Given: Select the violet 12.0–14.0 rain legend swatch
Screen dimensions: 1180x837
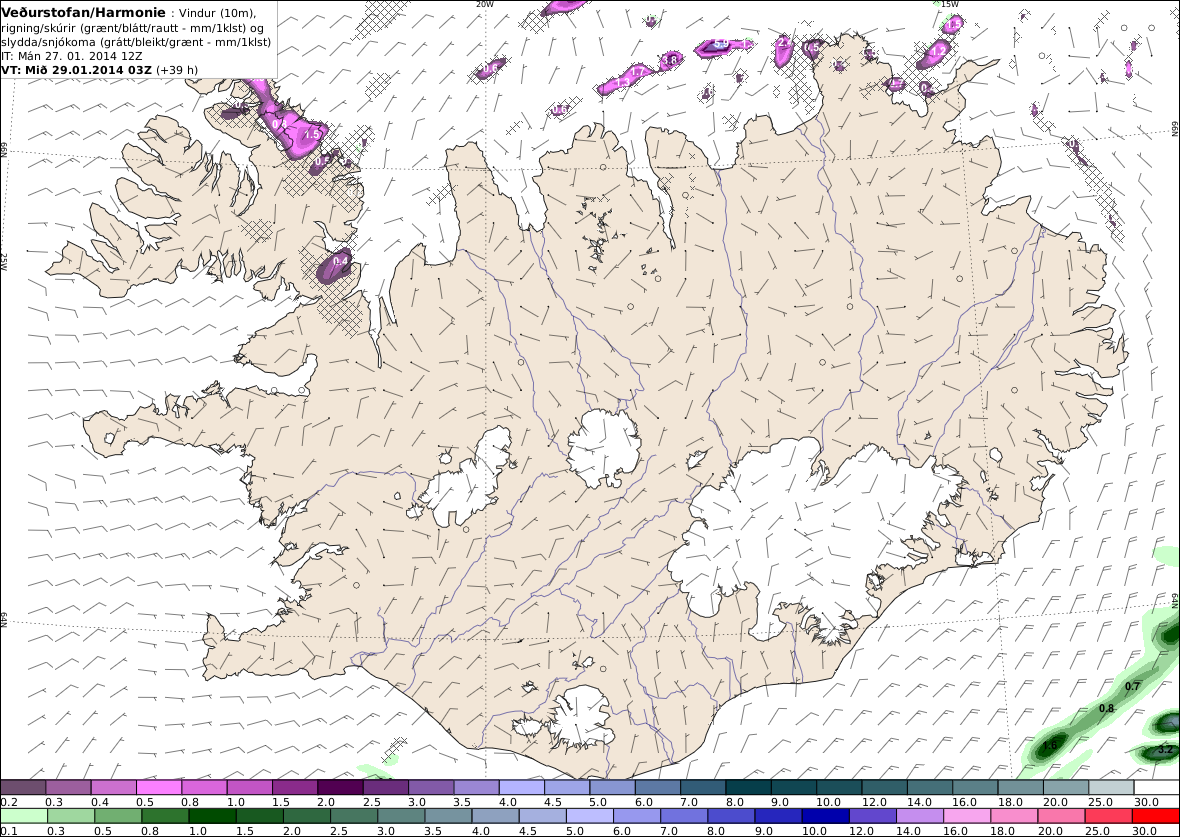Looking at the screenshot, I should pyautogui.click(x=873, y=816).
